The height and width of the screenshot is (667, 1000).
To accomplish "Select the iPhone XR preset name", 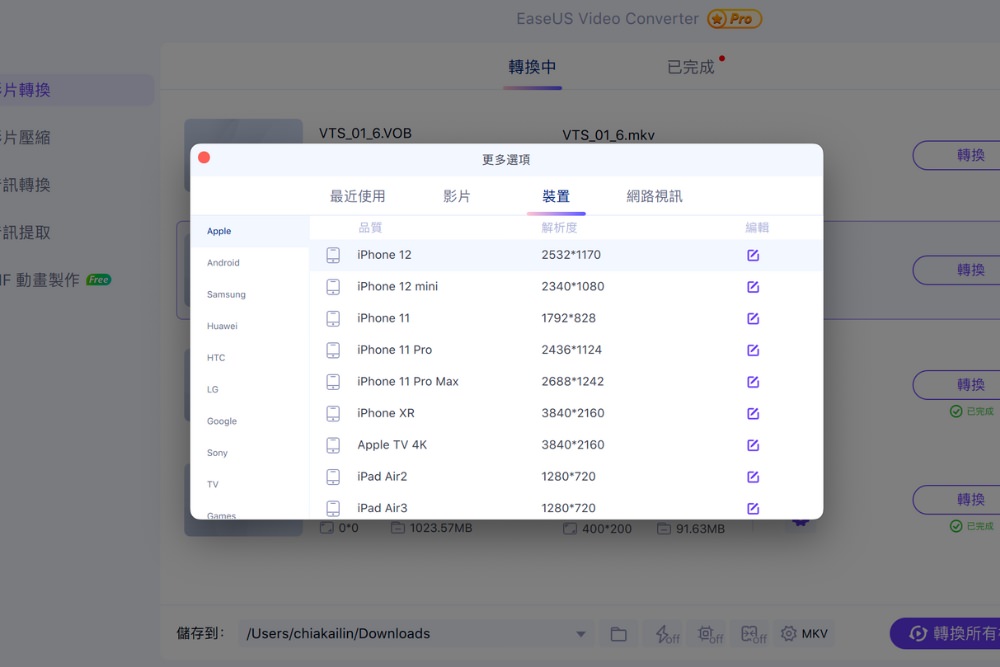I will click(386, 413).
